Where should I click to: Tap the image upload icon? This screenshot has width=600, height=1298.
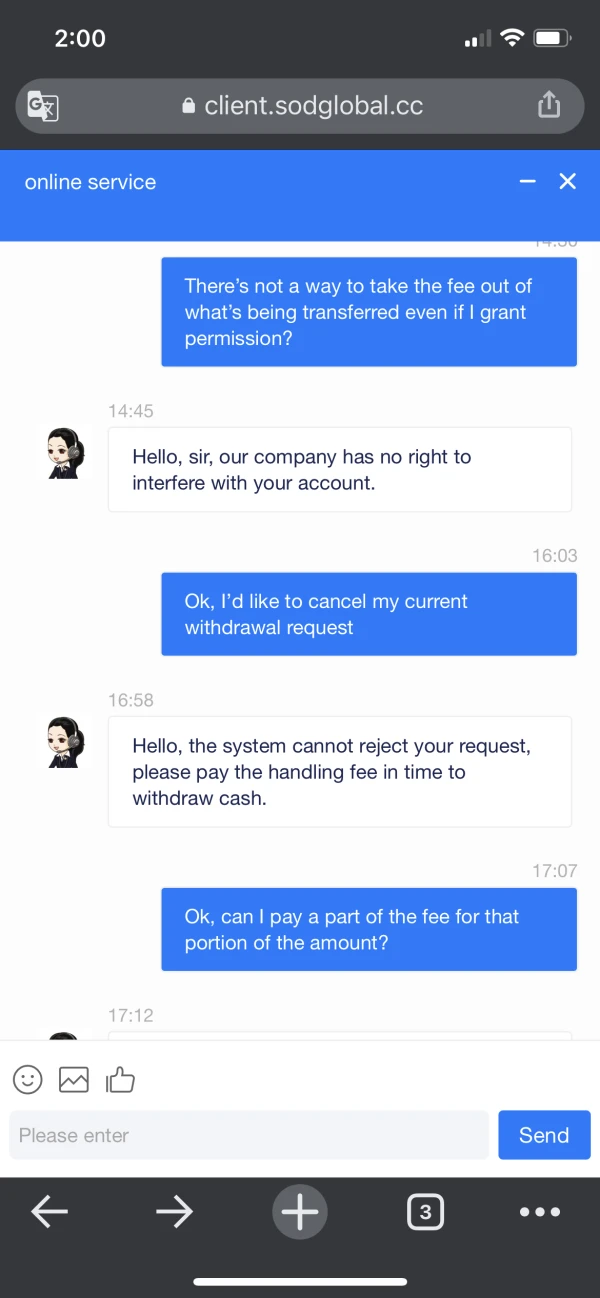[x=74, y=1079]
